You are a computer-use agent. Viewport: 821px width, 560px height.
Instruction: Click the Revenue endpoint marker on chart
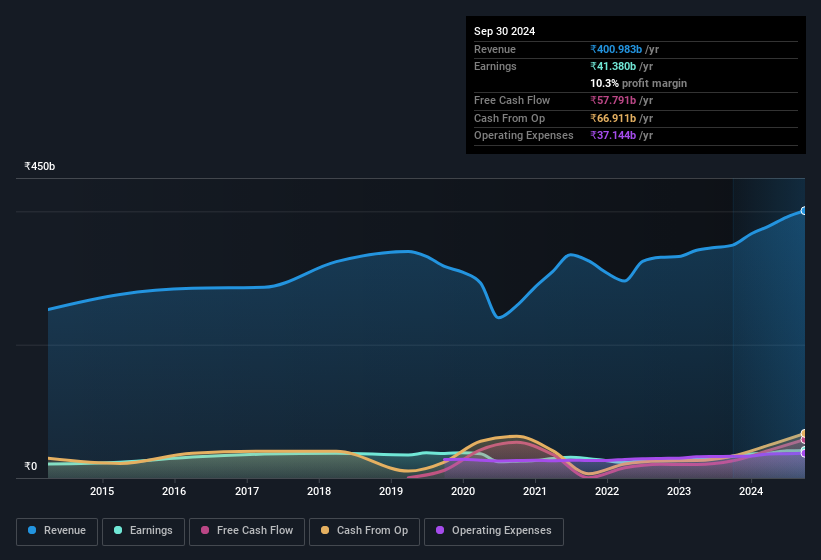coord(804,211)
